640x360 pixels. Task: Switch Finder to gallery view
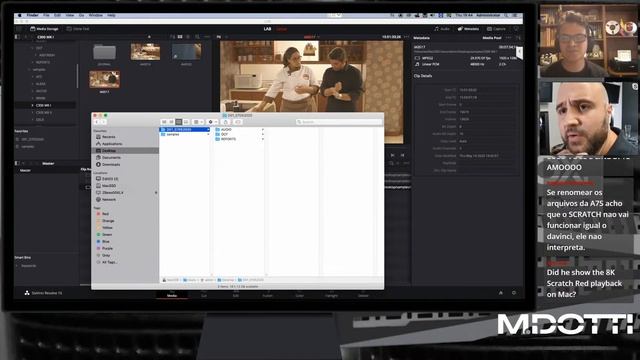pyautogui.click(x=186, y=122)
